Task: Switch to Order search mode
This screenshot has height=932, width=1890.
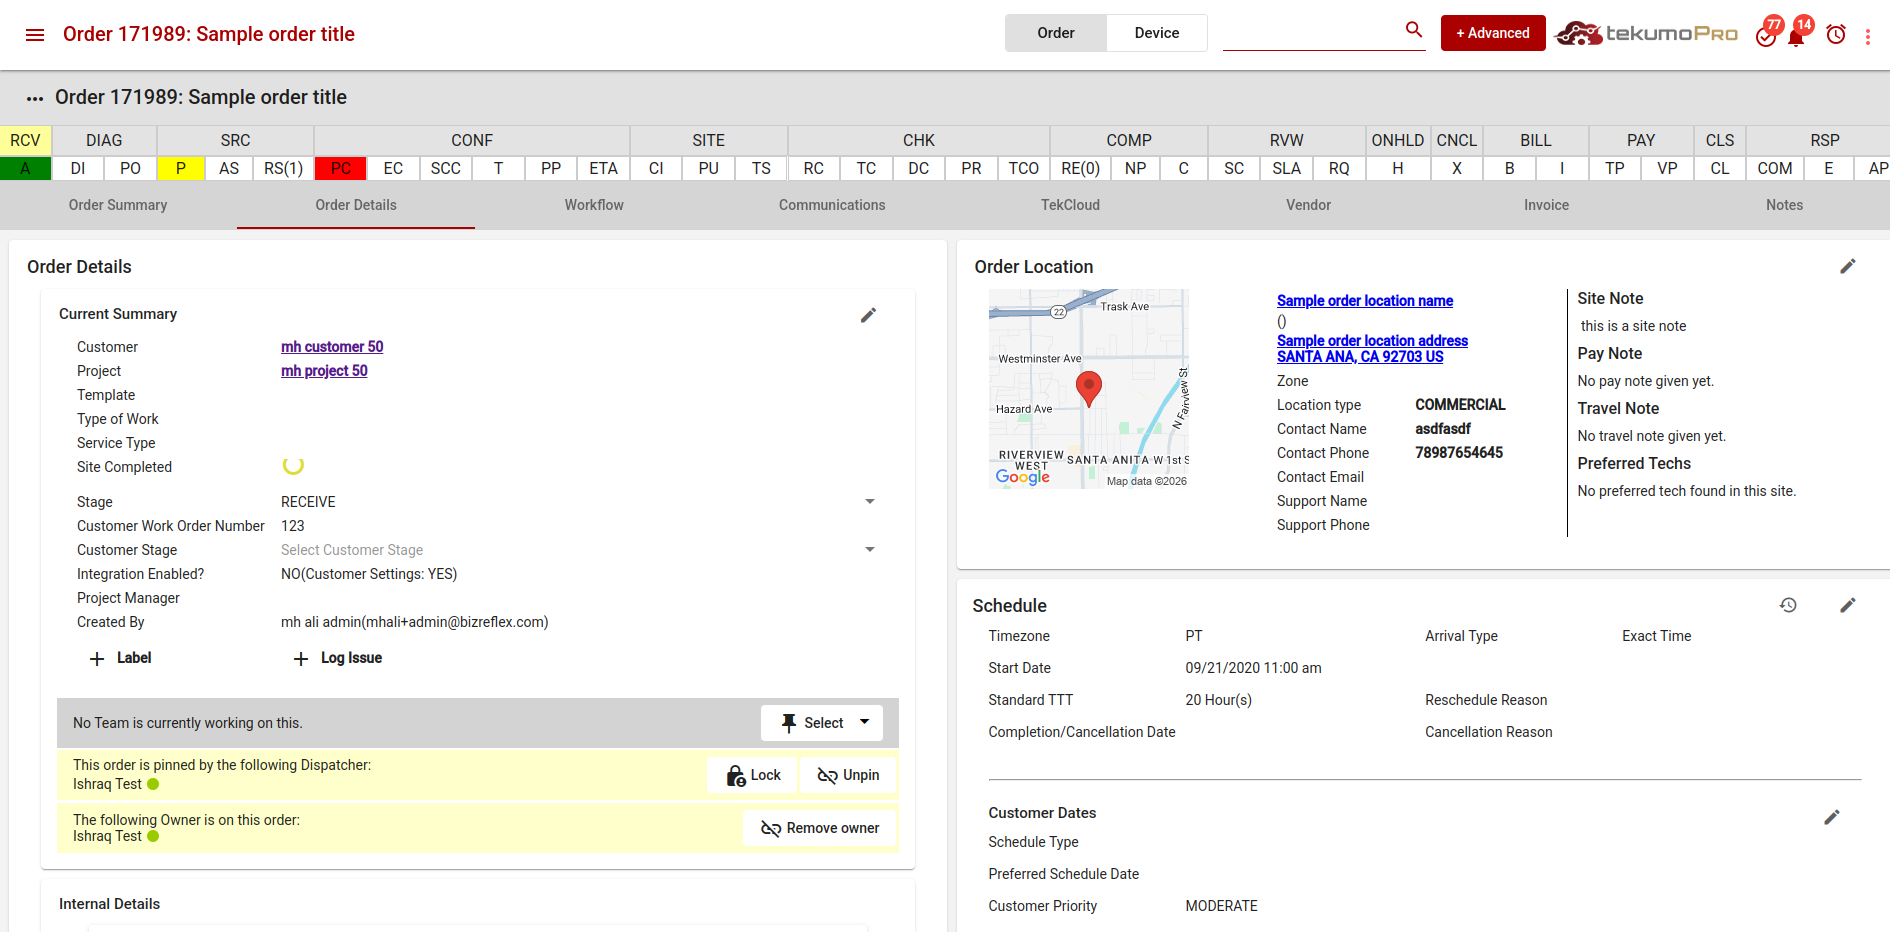Action: tap(1055, 33)
